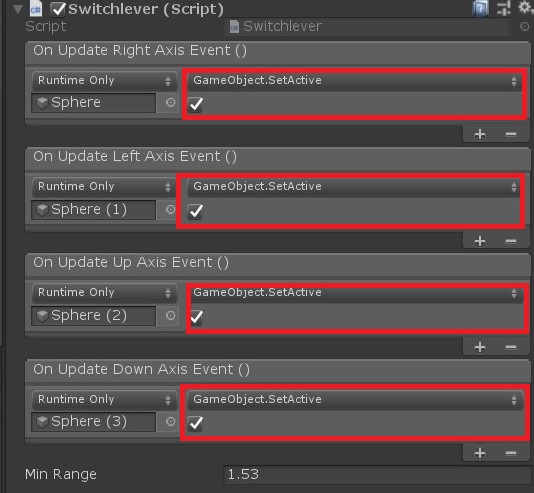
Task: Open the Switchlever component gear menu
Action: 525,7
